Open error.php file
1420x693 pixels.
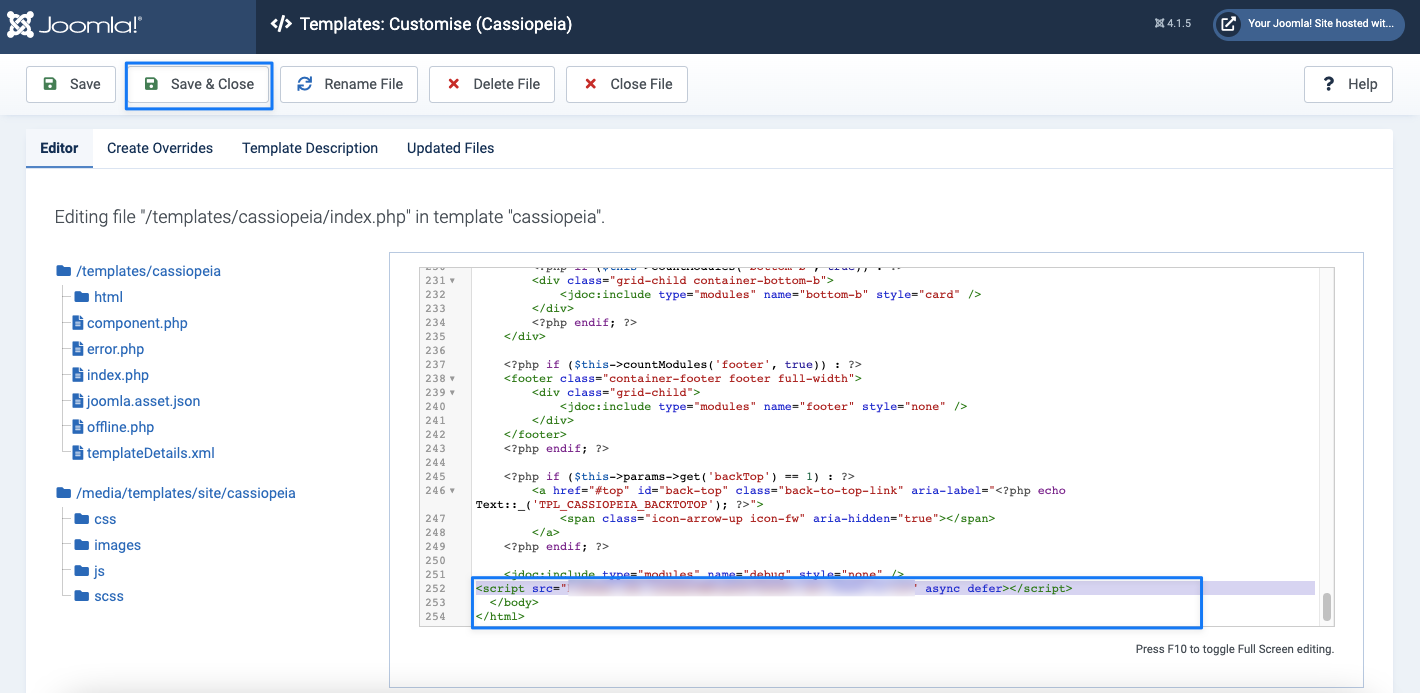115,349
